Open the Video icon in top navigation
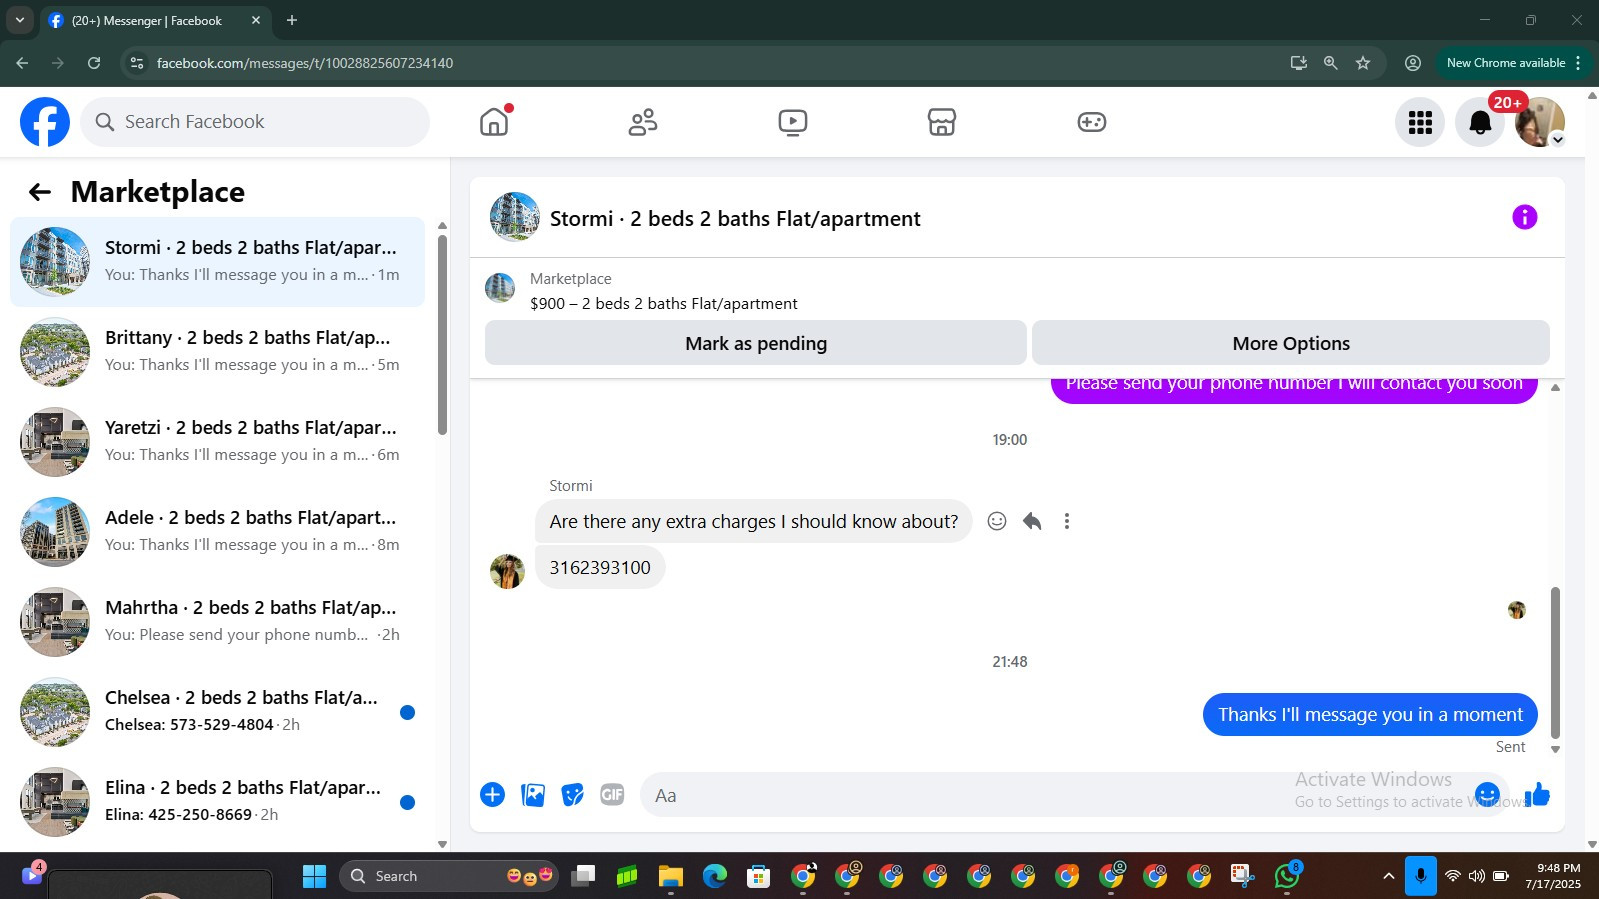Viewport: 1599px width, 899px height. coord(793,122)
